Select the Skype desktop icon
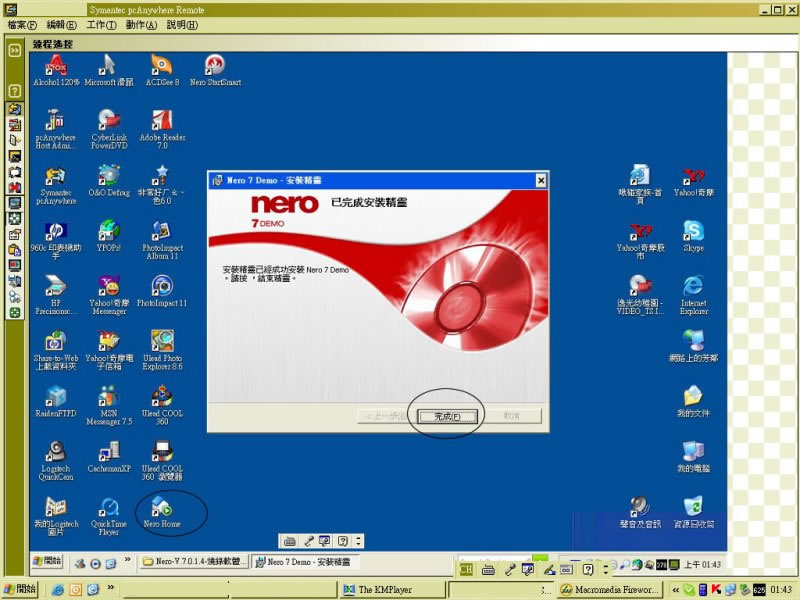Screen dimensions: 800x600 [693, 236]
